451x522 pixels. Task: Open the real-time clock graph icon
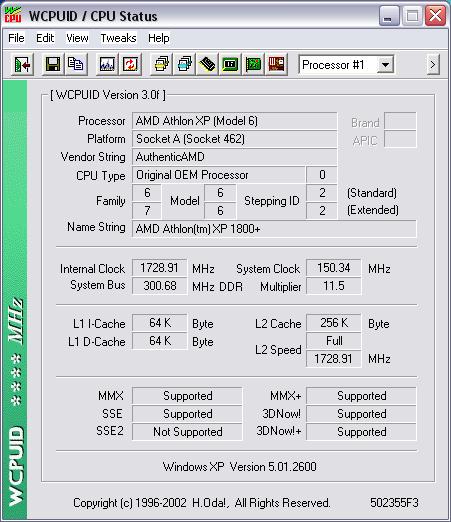click(x=107, y=64)
